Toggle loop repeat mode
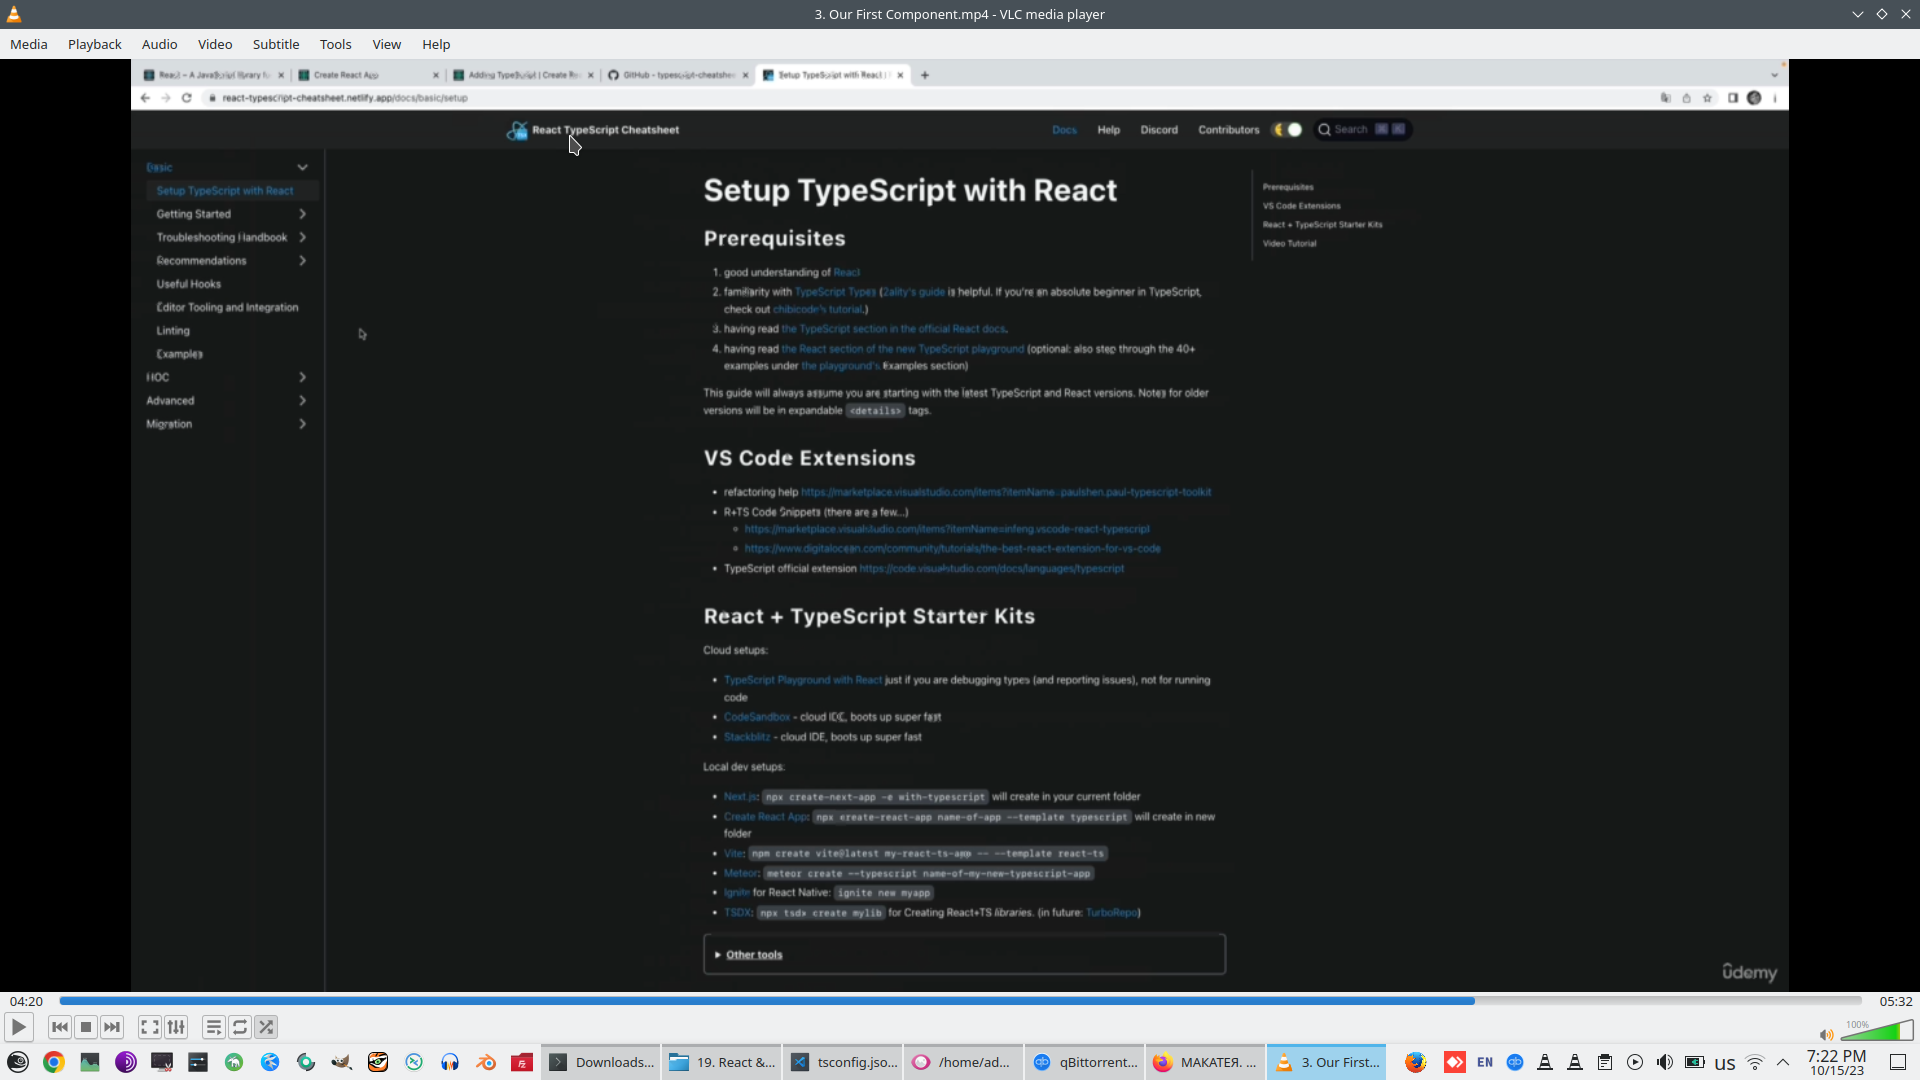1920x1080 pixels. click(x=240, y=1027)
